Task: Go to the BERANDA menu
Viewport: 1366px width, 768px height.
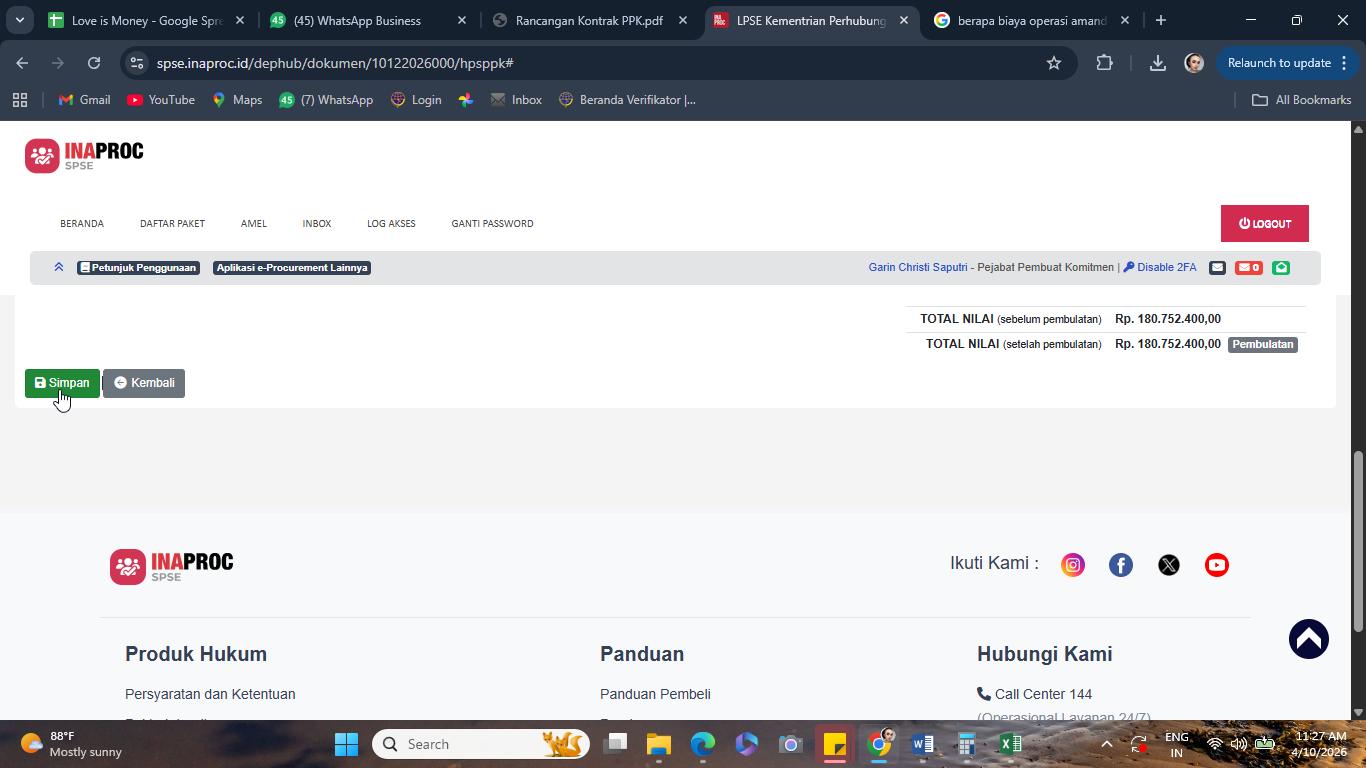Action: click(82, 224)
